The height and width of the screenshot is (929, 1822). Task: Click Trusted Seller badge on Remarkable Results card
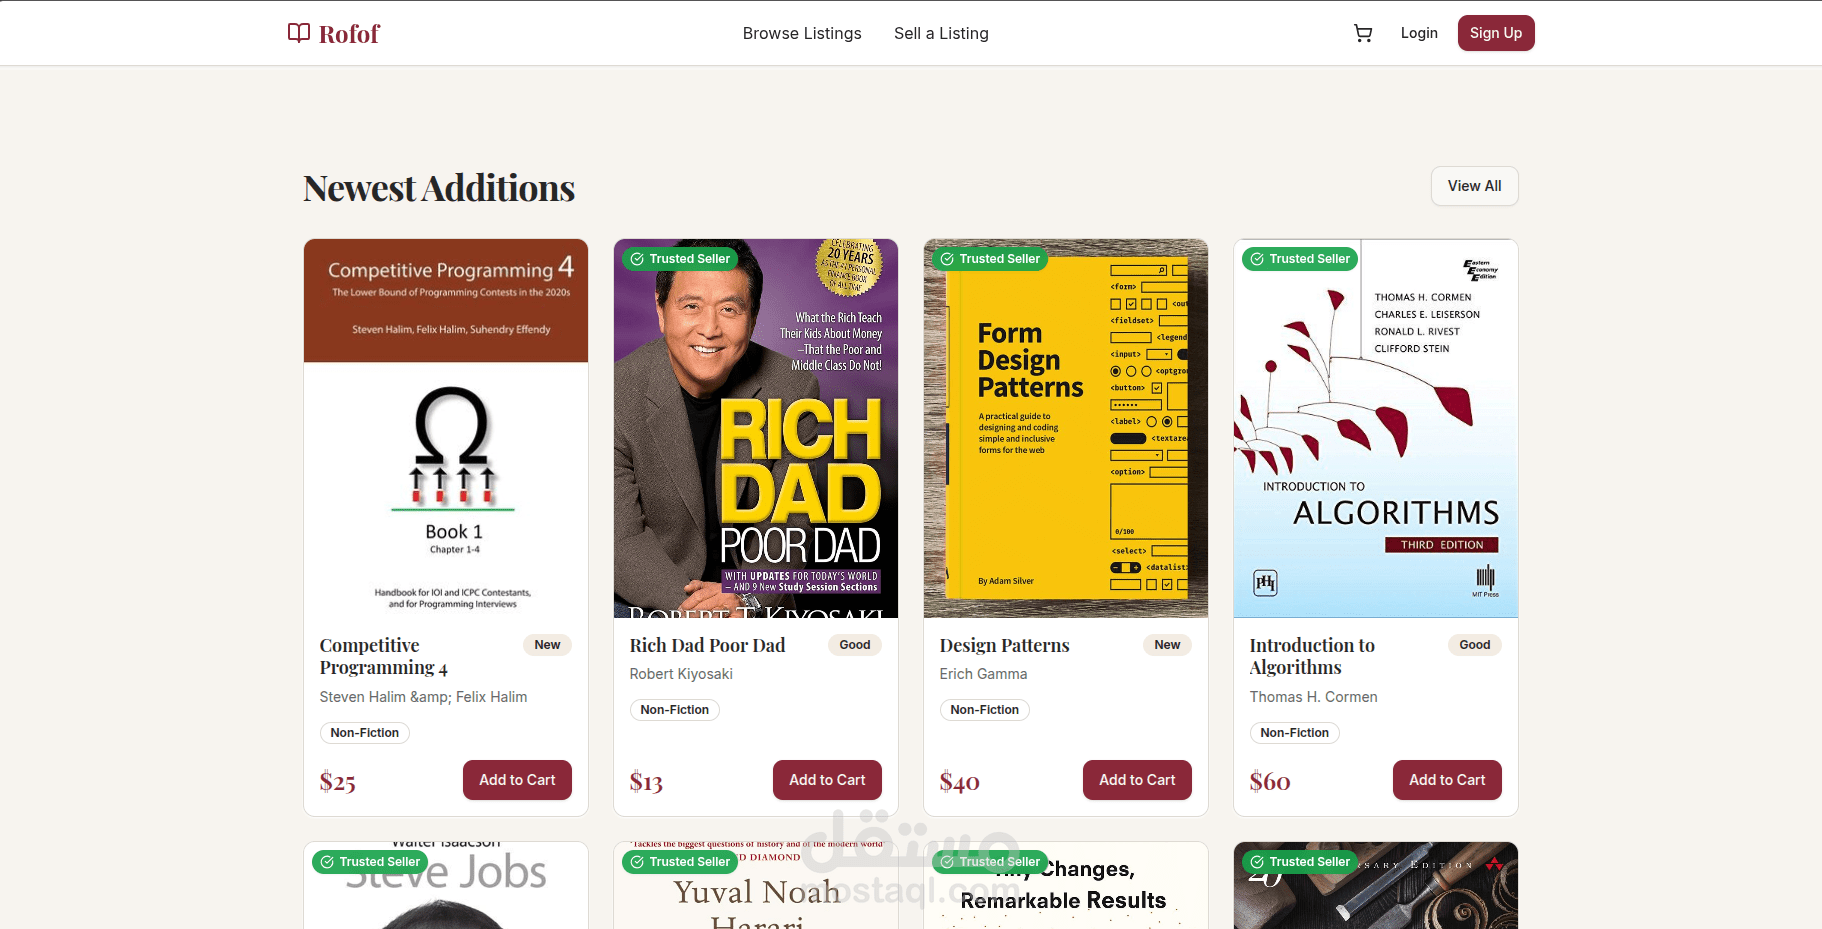pyautogui.click(x=990, y=862)
